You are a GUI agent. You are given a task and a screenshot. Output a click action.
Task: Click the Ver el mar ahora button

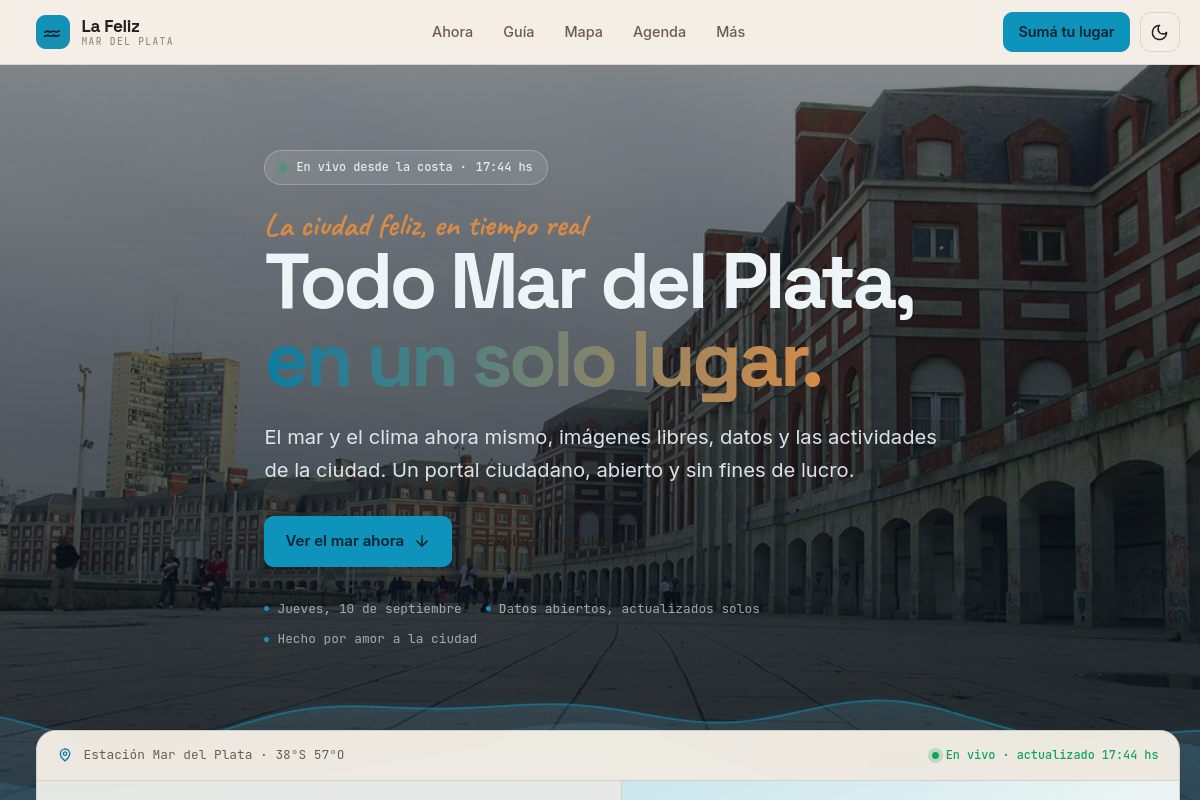(x=358, y=541)
